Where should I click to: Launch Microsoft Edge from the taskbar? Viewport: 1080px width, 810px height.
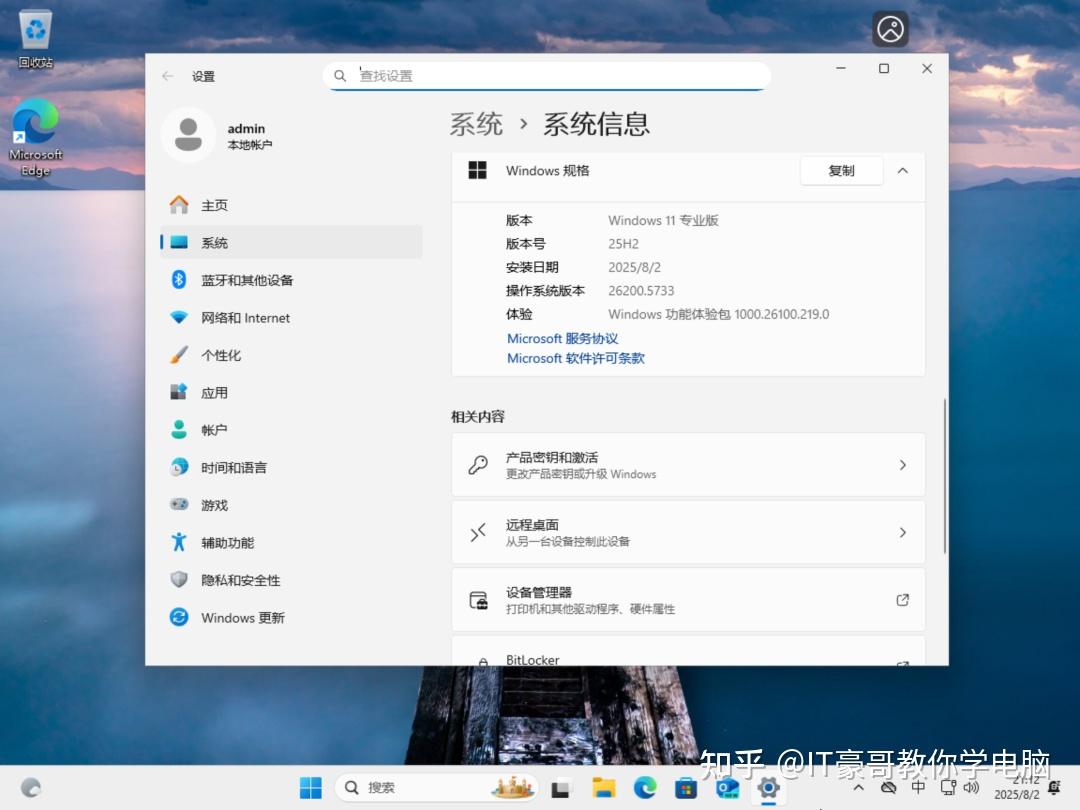(644, 787)
